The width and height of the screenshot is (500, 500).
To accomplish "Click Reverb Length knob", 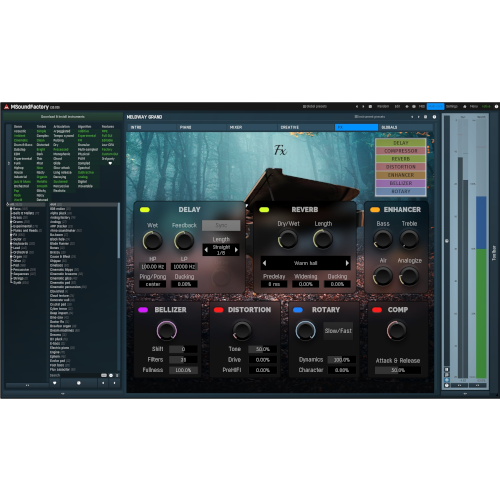I will click(x=323, y=239).
